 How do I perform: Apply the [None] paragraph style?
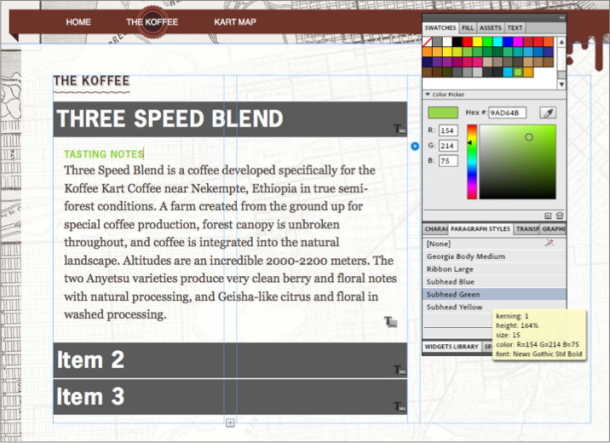[494, 244]
